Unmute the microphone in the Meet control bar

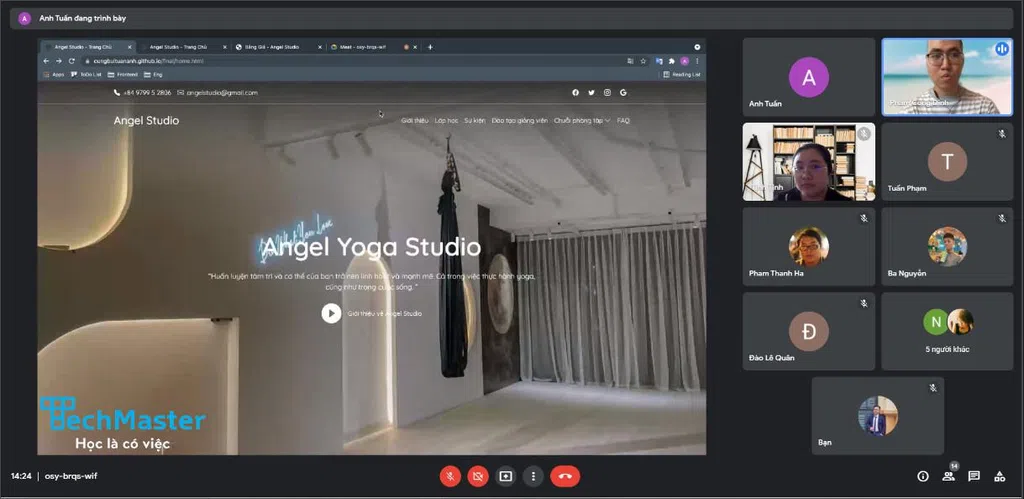tap(450, 476)
